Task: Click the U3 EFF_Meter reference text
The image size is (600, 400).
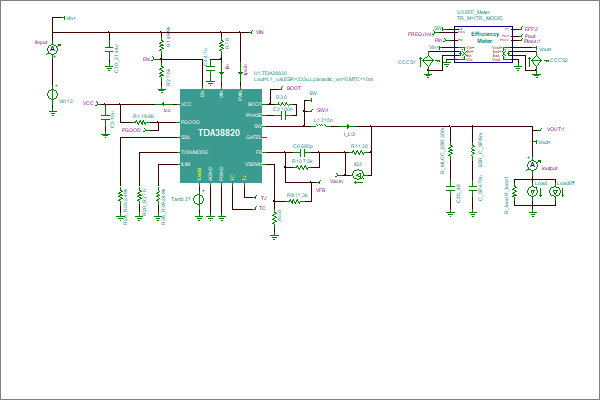Action: pos(473,12)
